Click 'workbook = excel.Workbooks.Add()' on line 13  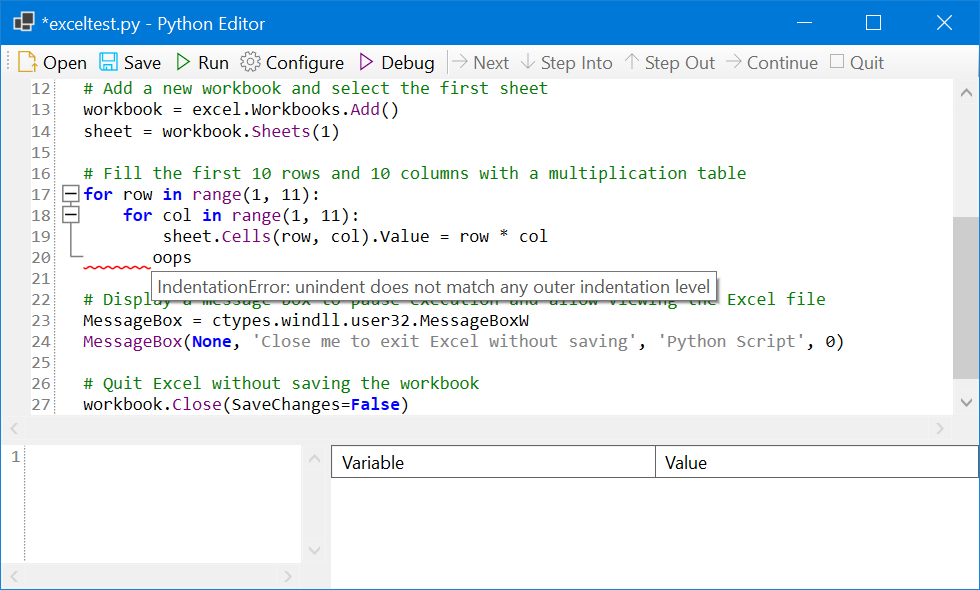(x=241, y=109)
